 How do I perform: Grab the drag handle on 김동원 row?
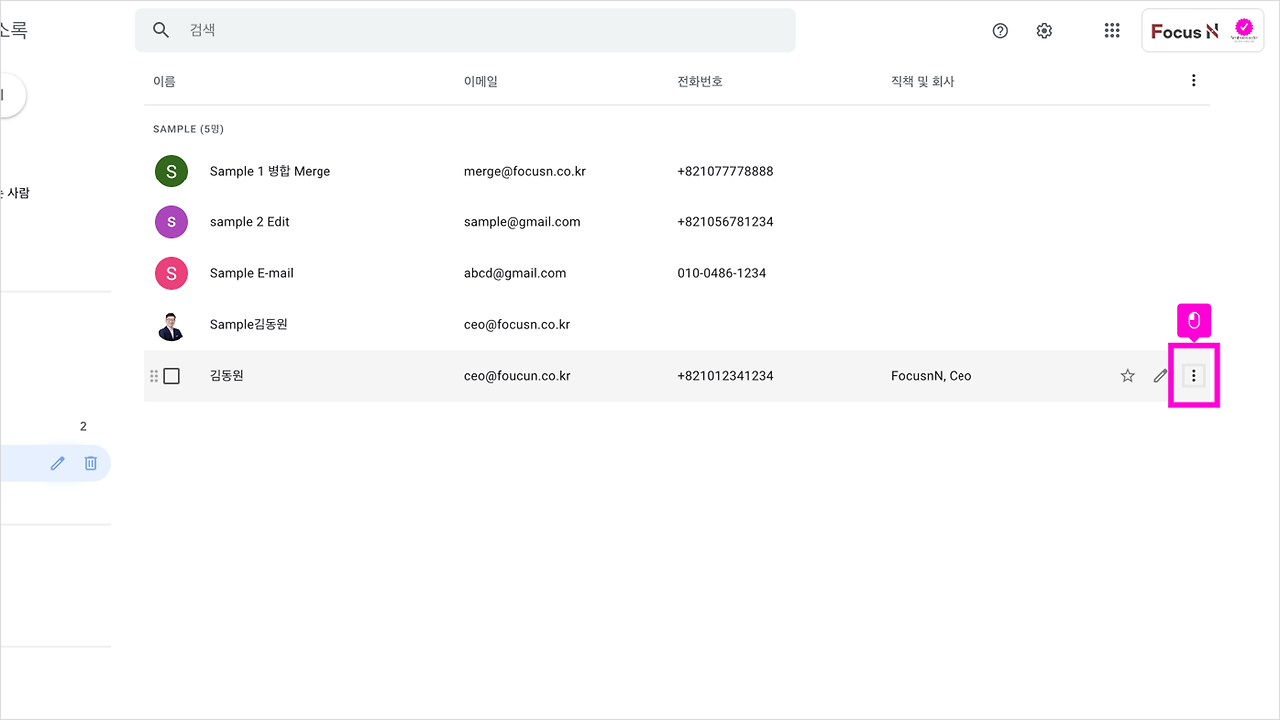(x=154, y=376)
